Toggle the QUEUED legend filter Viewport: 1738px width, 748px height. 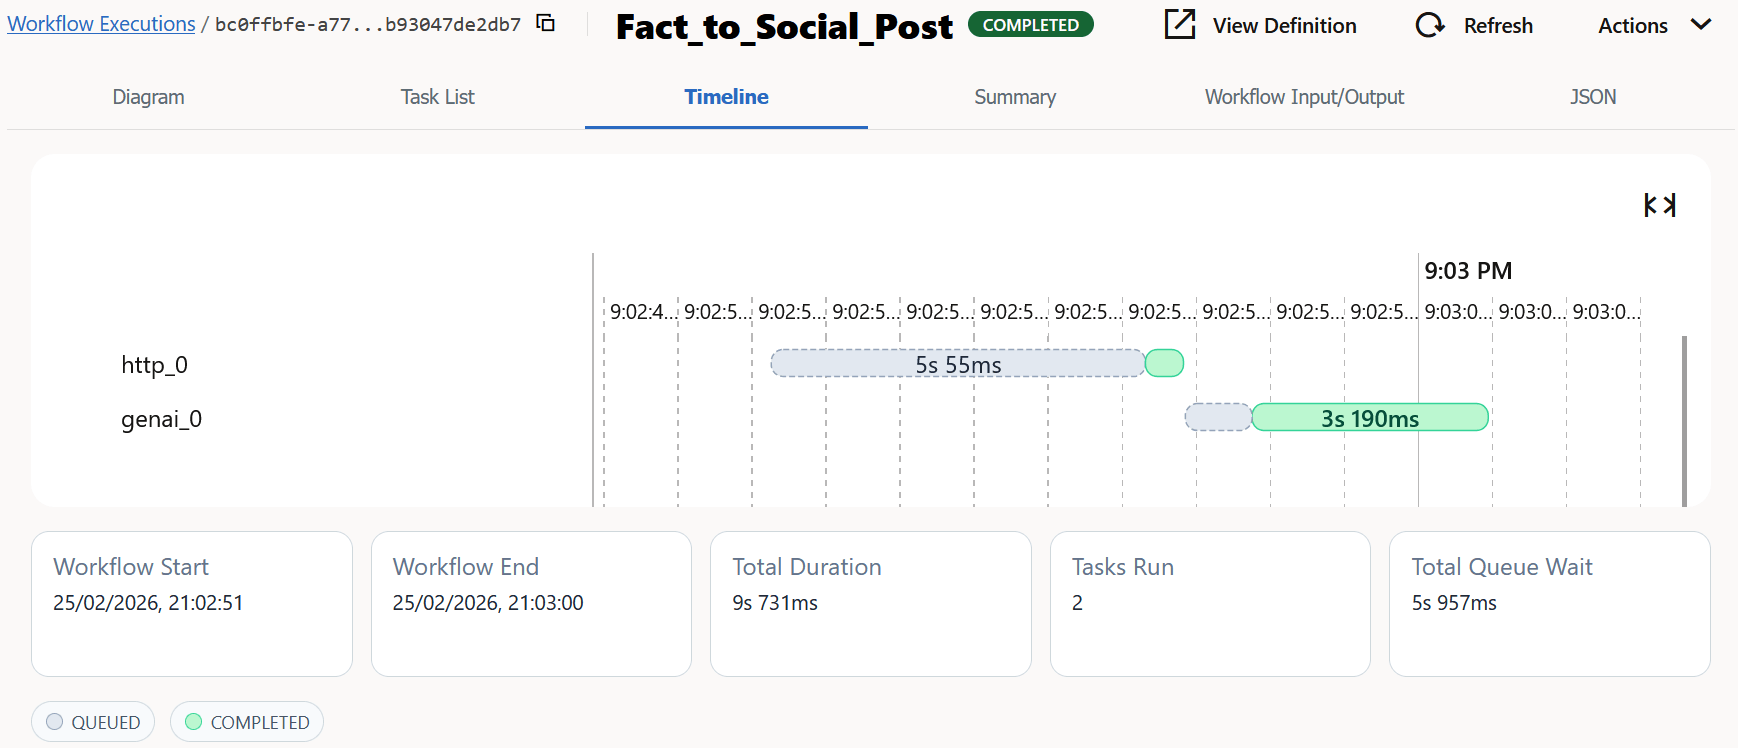[x=93, y=722]
